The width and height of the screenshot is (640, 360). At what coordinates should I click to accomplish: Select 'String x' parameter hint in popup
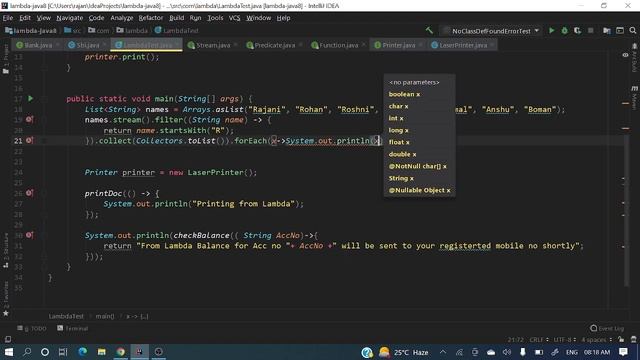(x=401, y=178)
